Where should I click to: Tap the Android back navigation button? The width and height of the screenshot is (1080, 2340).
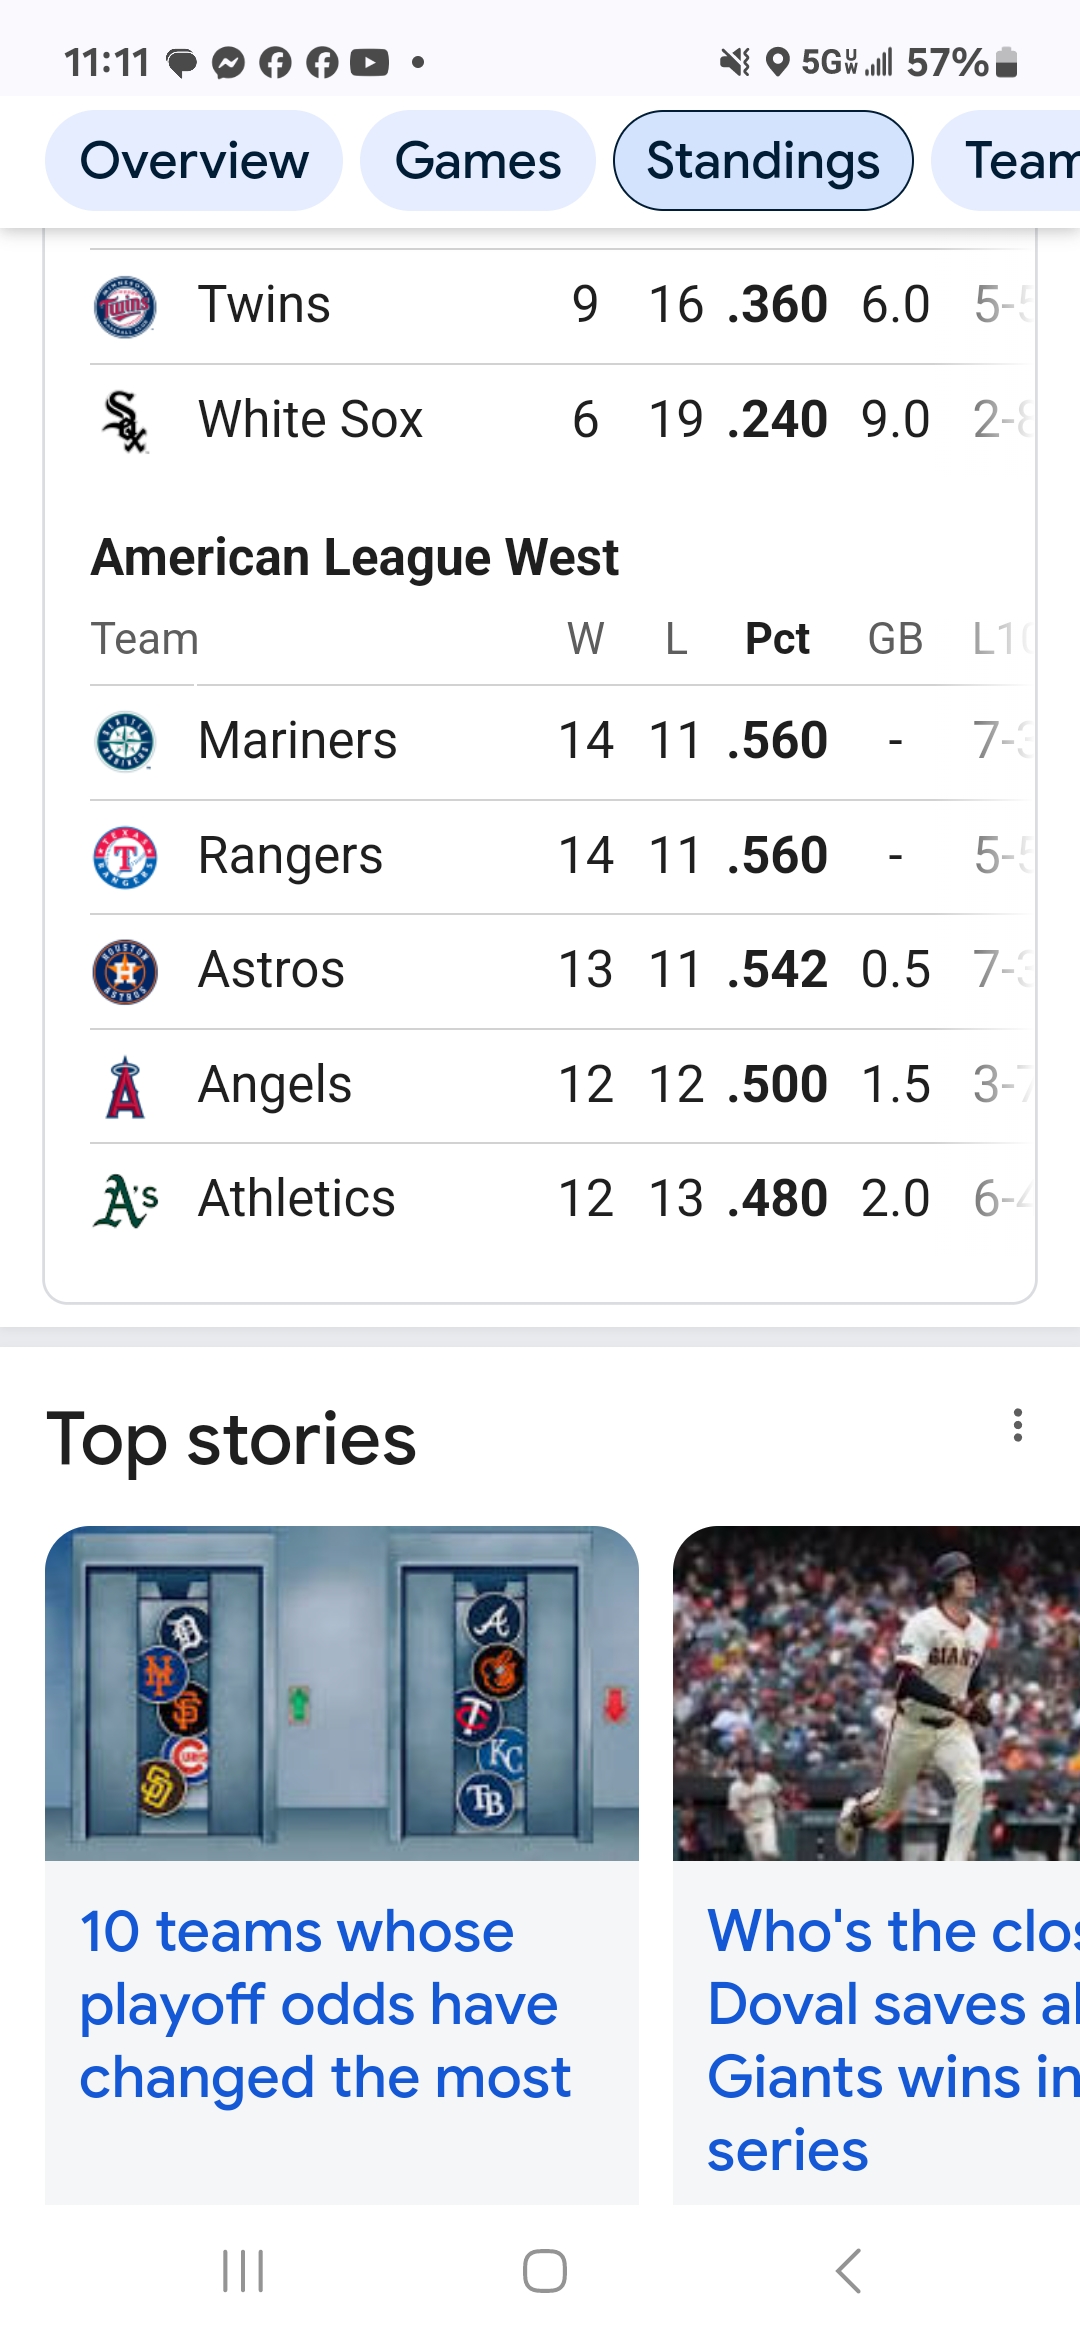(848, 2271)
